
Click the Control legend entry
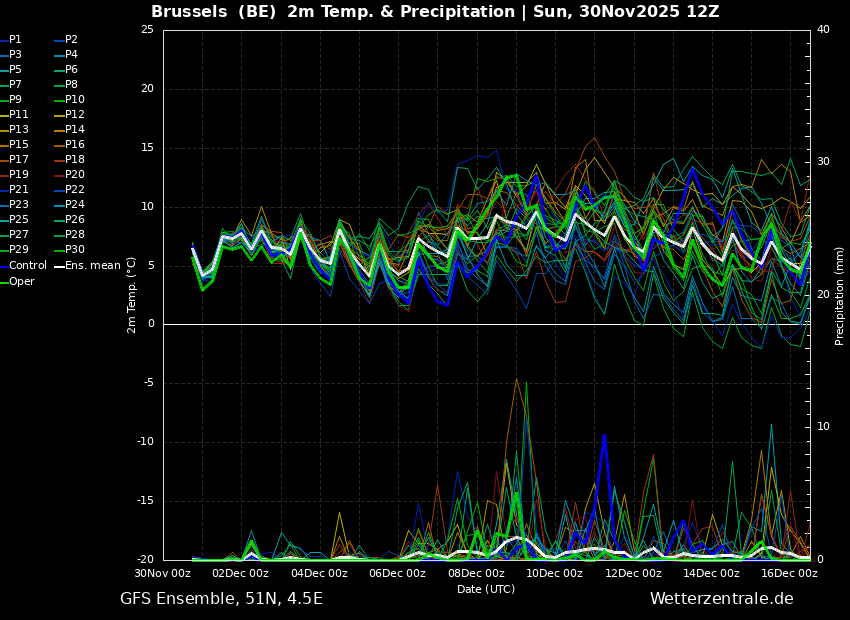(28, 266)
